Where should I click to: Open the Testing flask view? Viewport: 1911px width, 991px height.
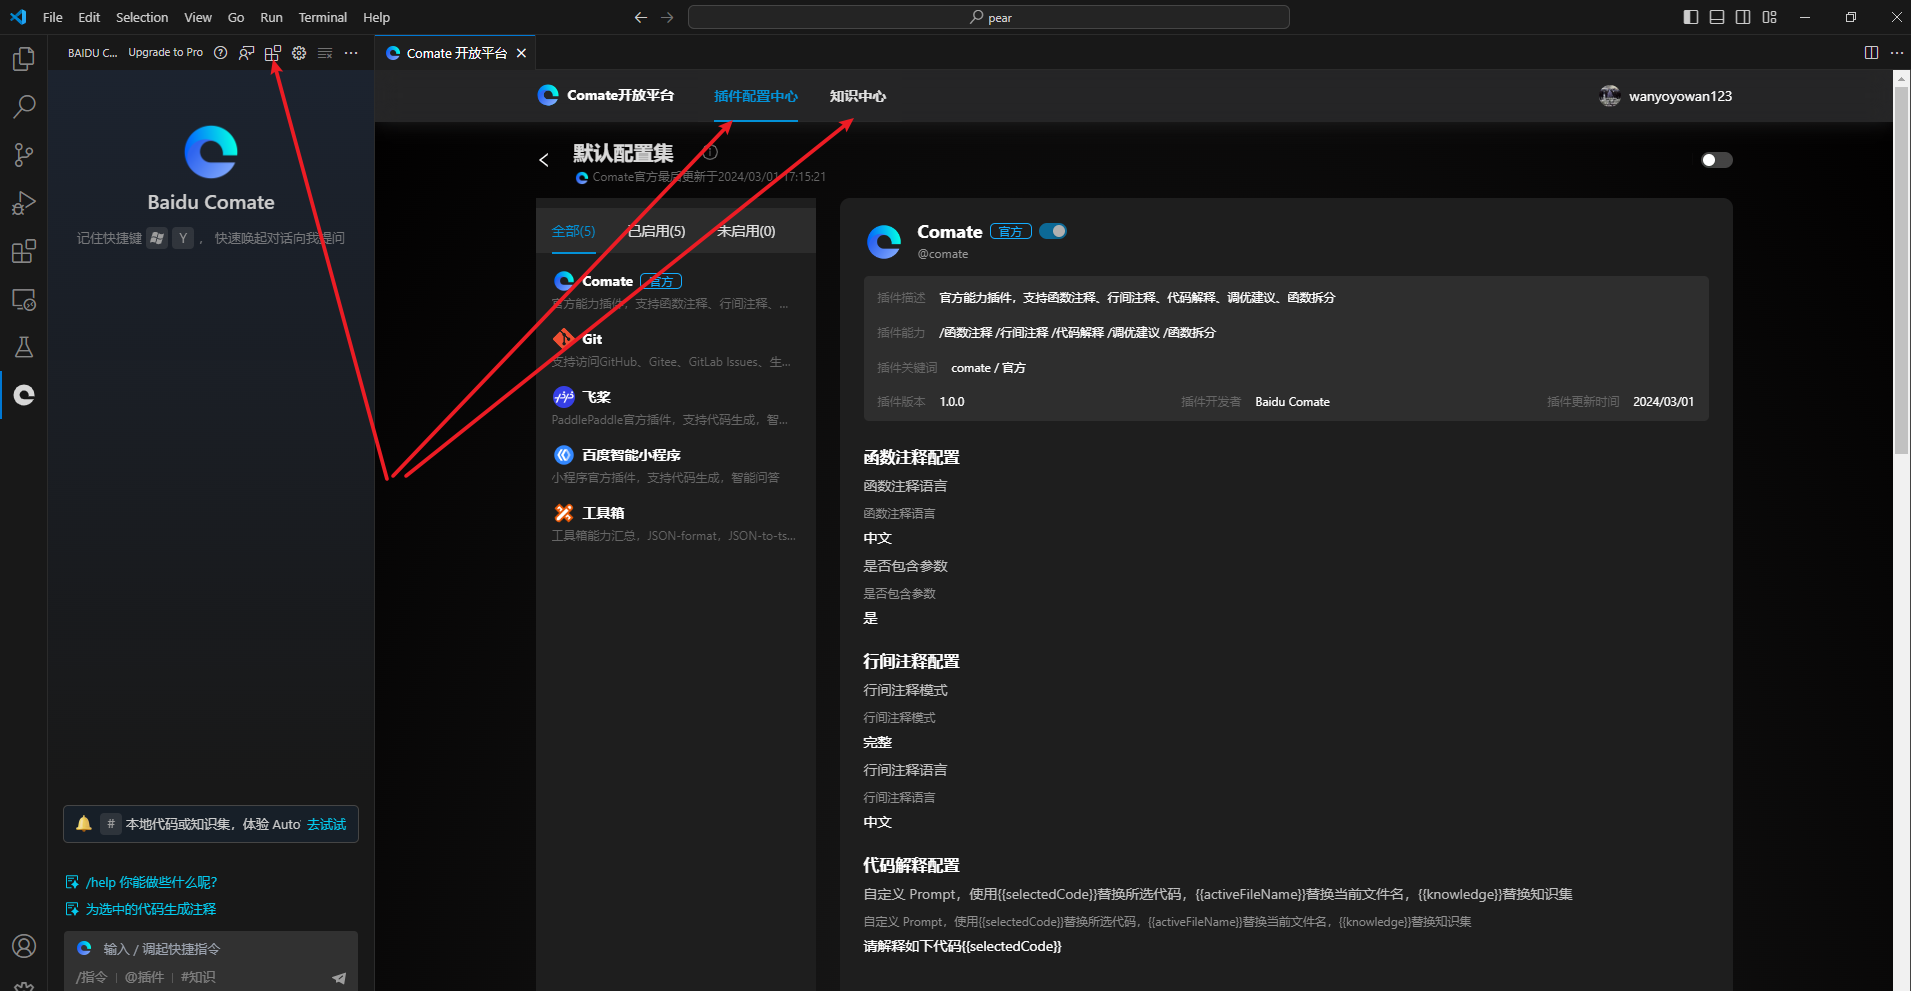click(24, 347)
